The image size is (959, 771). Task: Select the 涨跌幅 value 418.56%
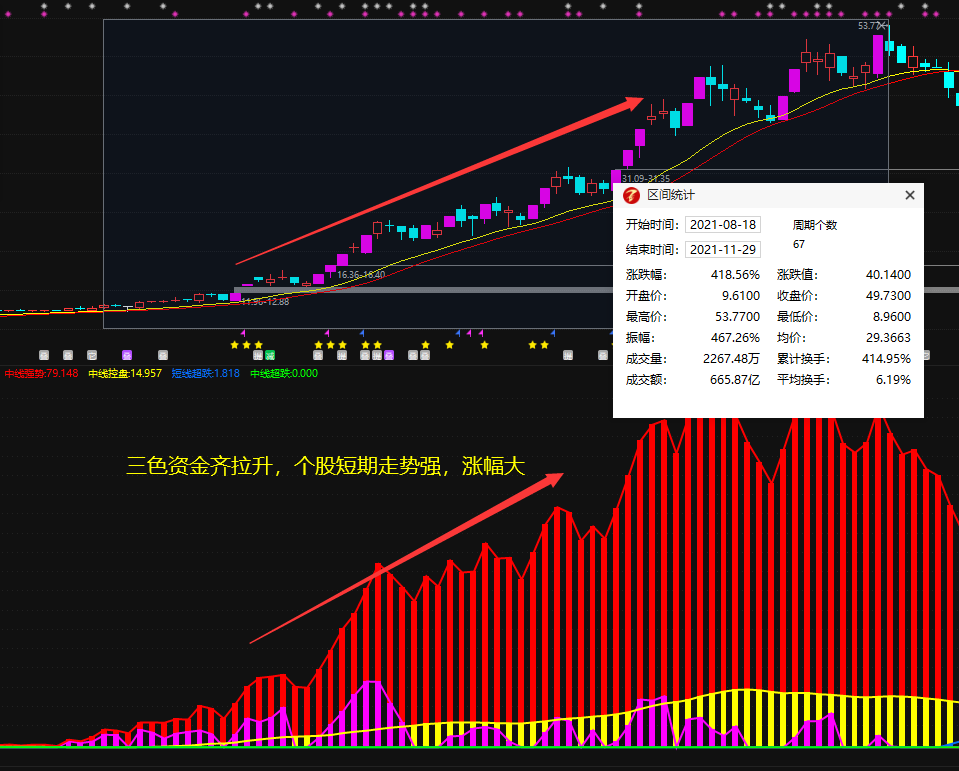[735, 275]
